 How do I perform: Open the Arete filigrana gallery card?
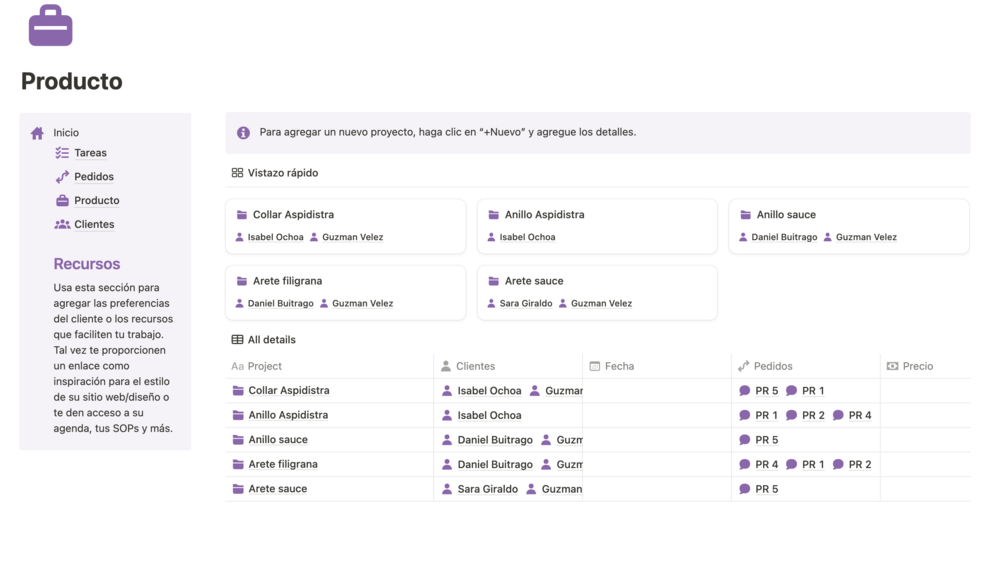pos(345,292)
